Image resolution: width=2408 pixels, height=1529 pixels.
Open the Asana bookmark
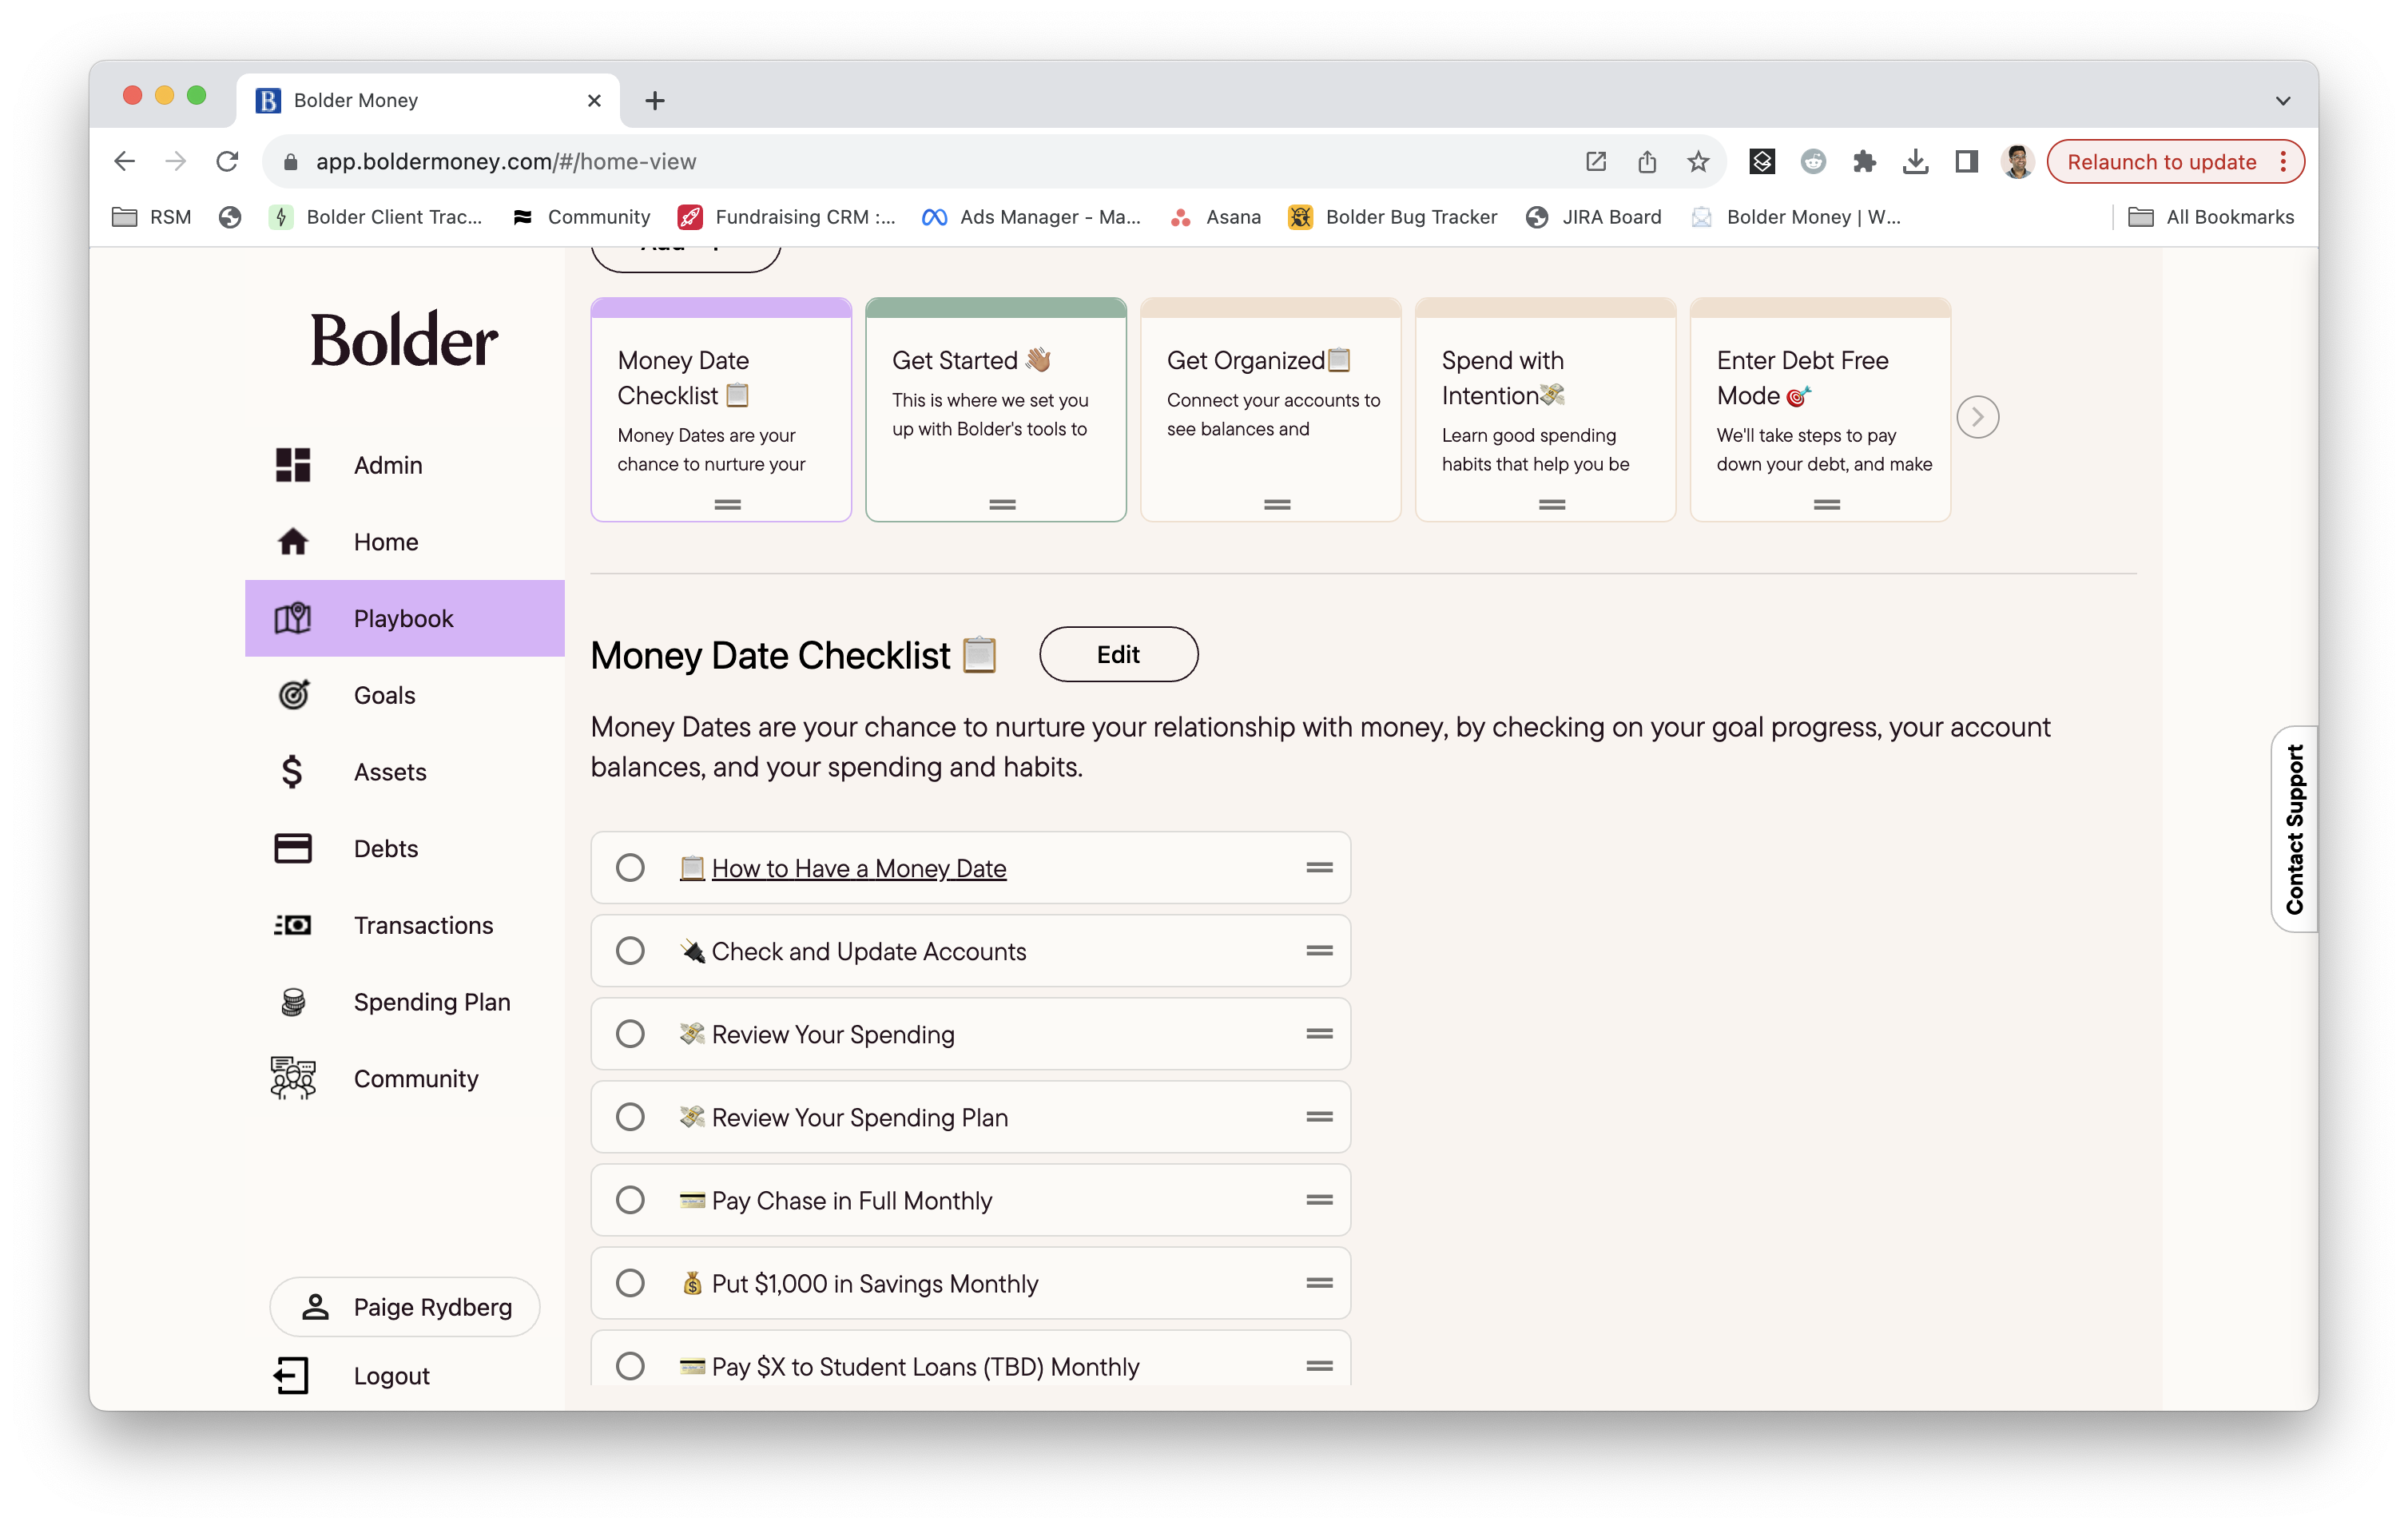(x=1215, y=217)
